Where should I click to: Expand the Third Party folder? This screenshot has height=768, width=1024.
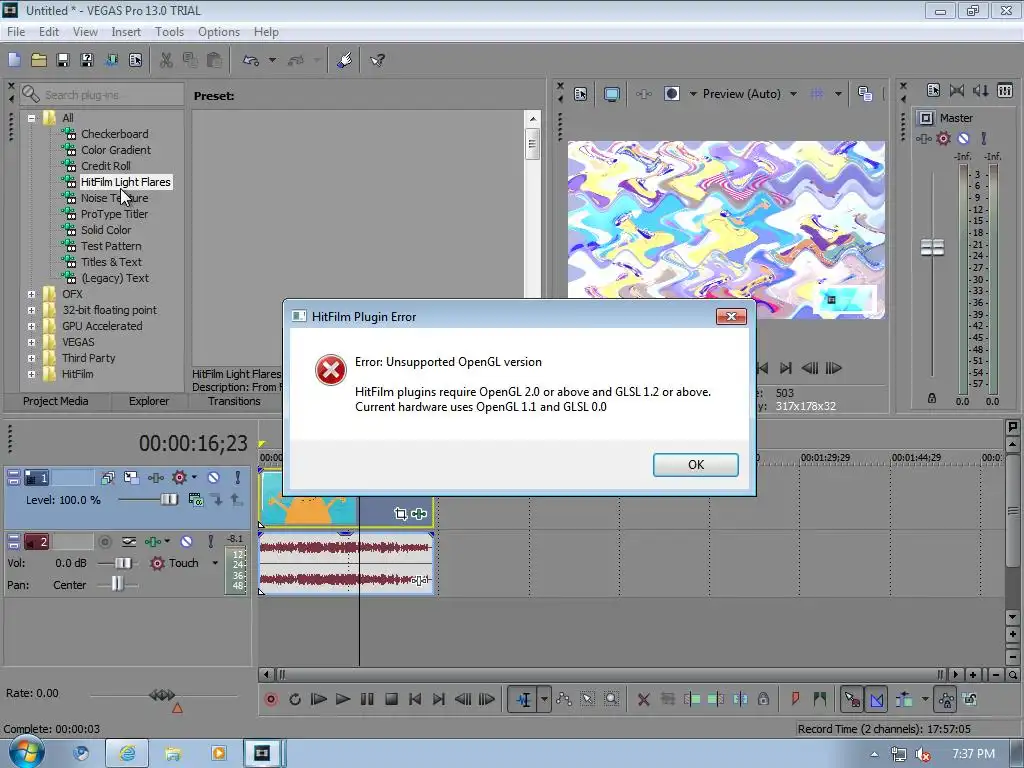click(x=31, y=358)
